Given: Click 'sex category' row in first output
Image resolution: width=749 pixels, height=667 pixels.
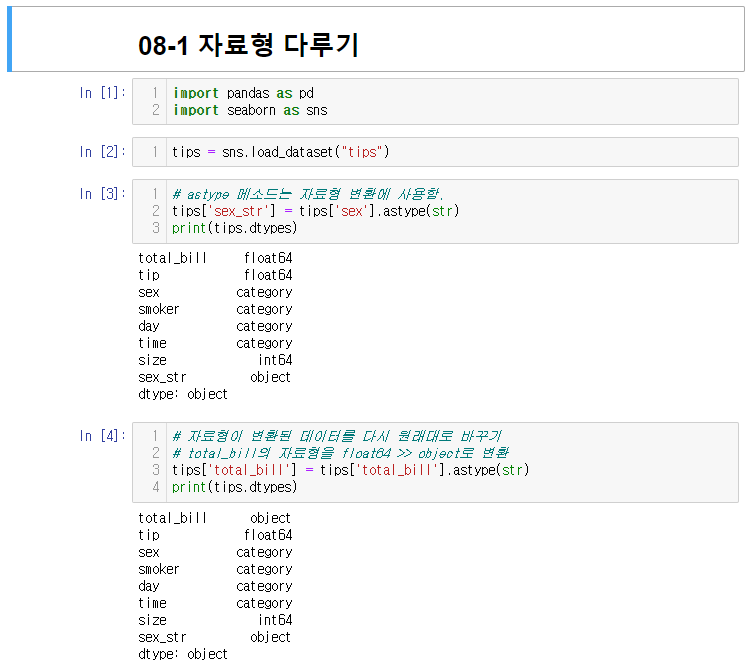Looking at the screenshot, I should click(x=215, y=292).
